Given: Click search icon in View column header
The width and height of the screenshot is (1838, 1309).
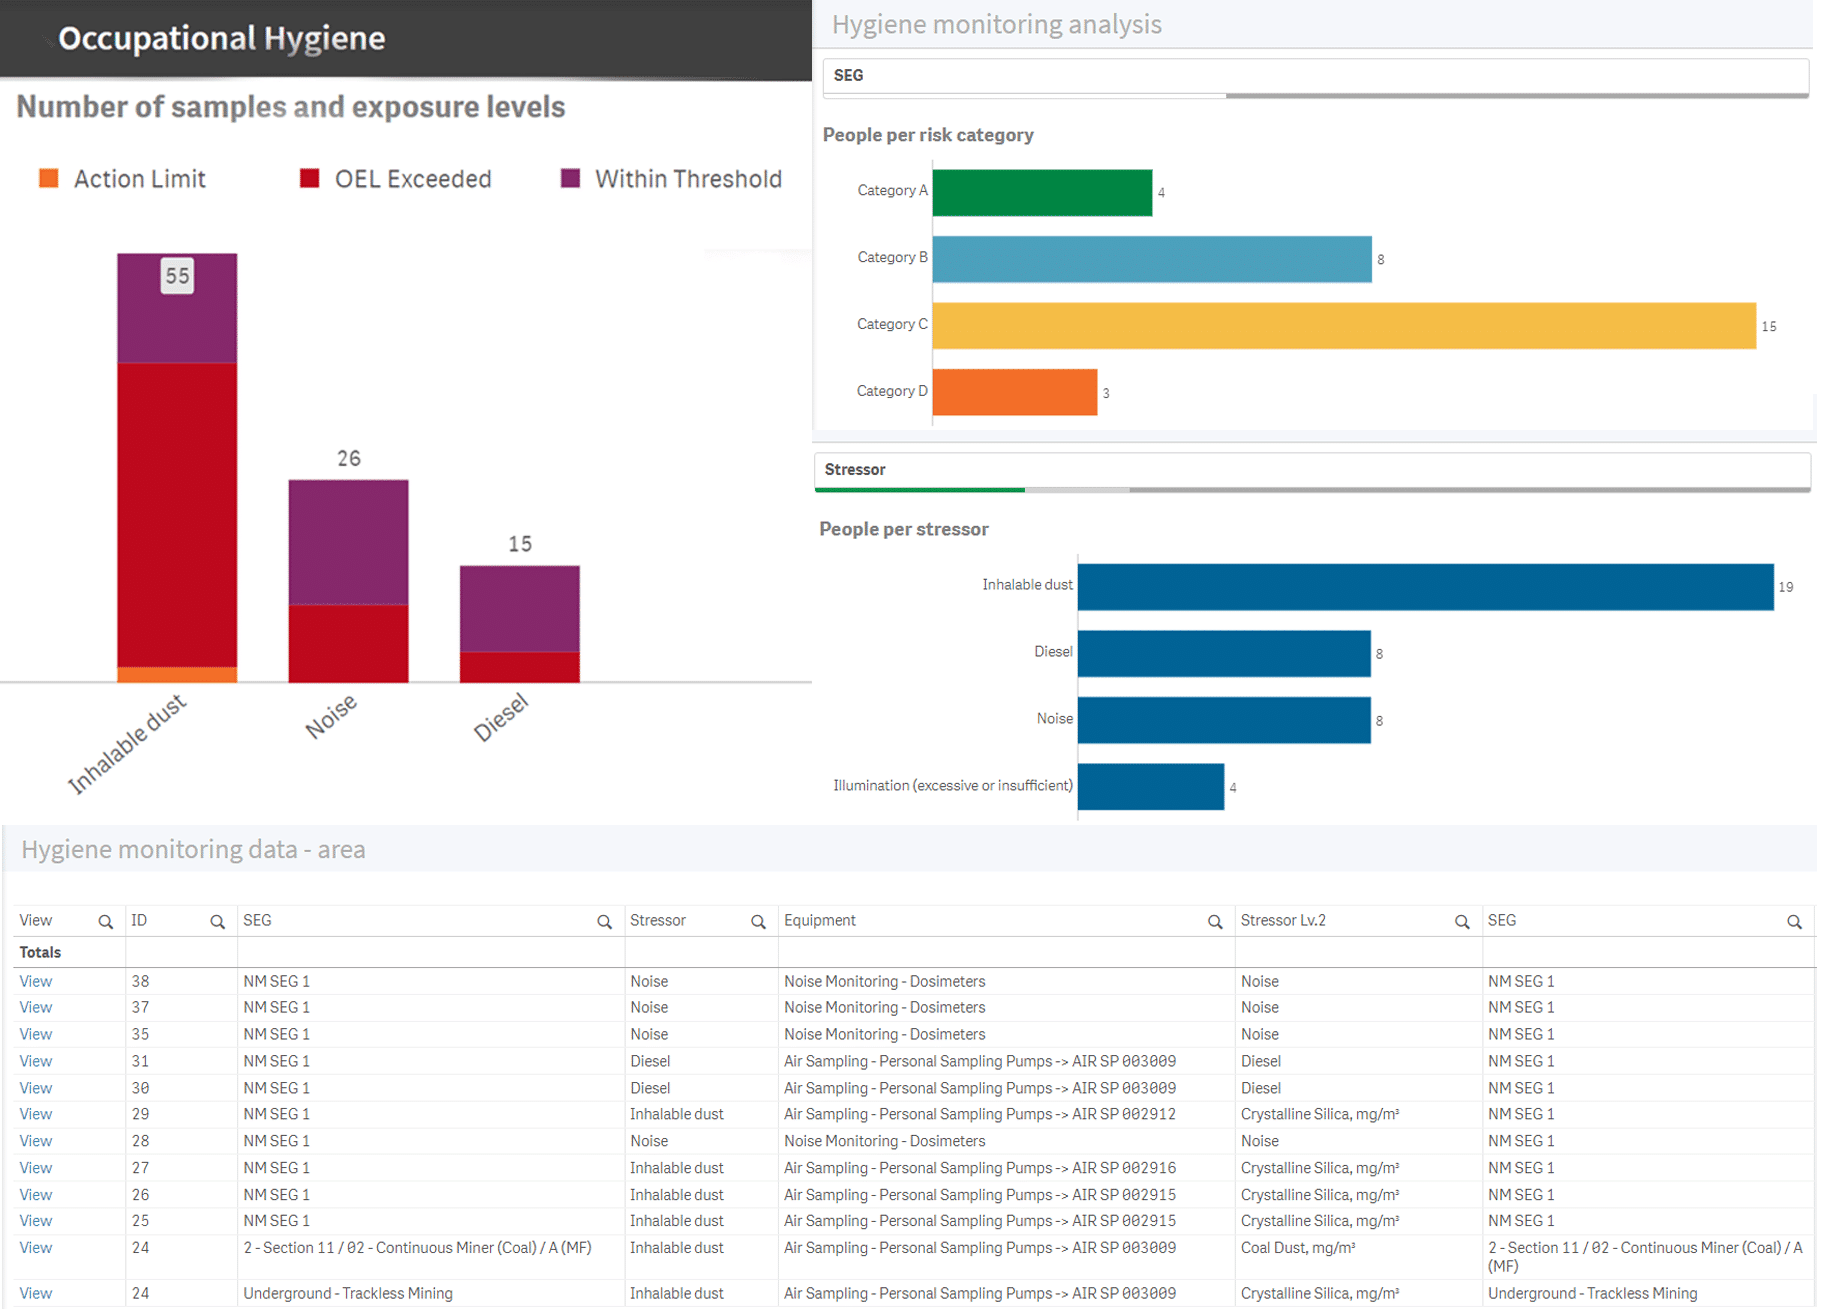Looking at the screenshot, I should [105, 922].
